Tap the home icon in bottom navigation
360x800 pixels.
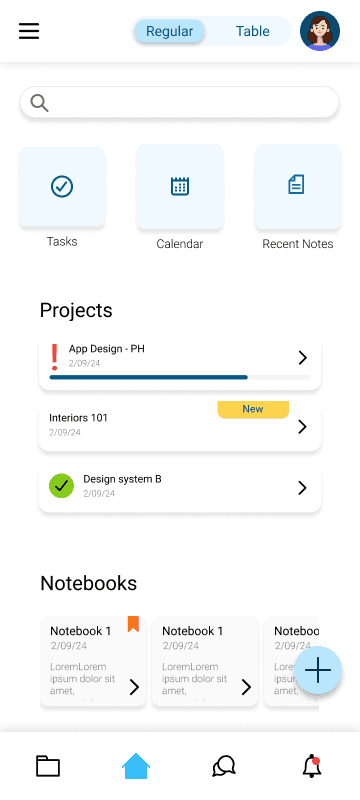(136, 766)
